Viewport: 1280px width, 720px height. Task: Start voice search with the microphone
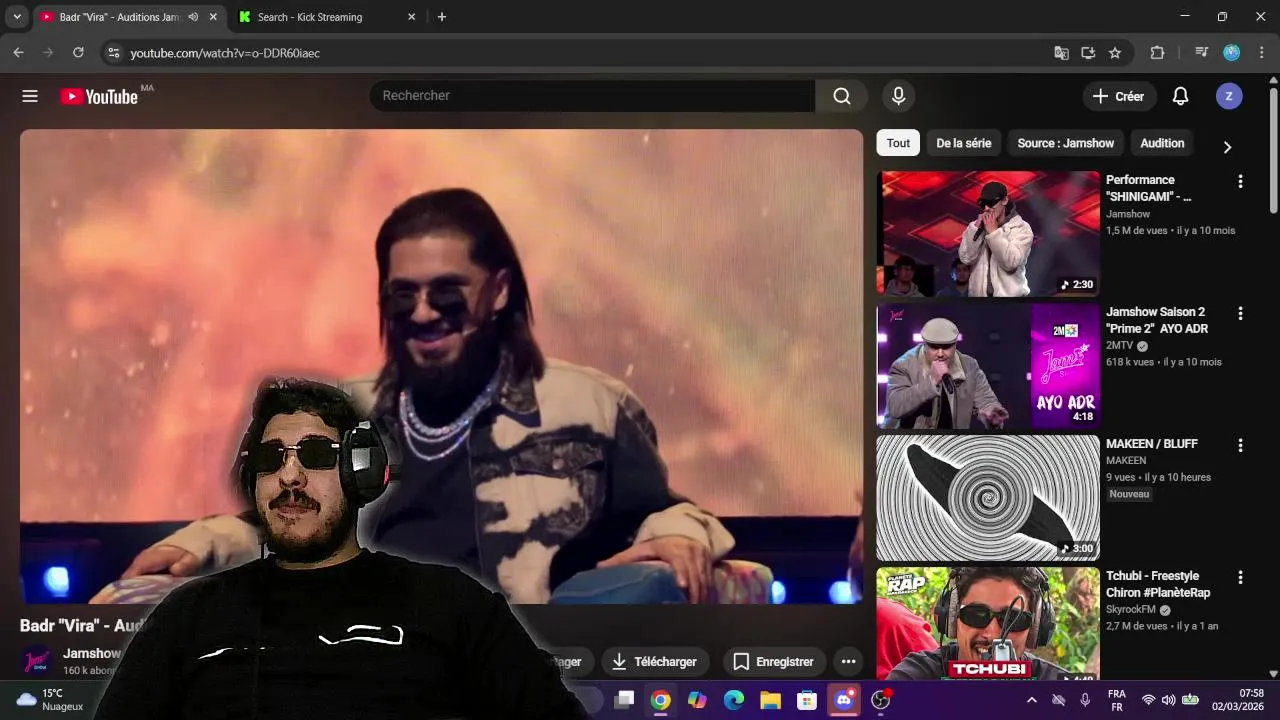tap(898, 96)
